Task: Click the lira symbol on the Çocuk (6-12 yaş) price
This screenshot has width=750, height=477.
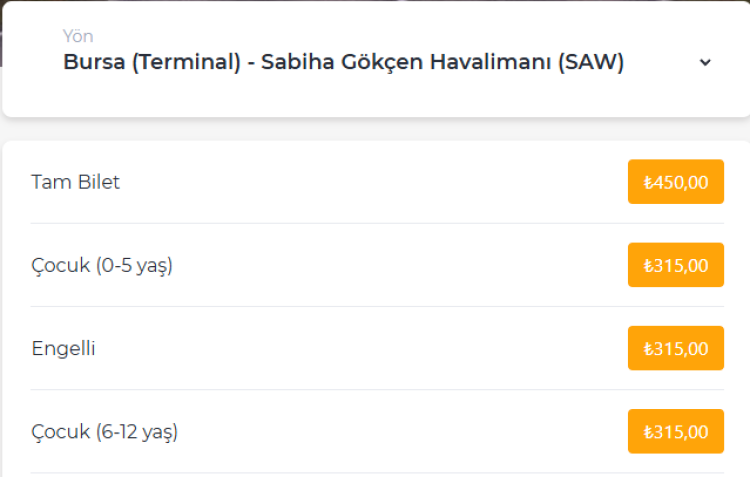Action: [648, 432]
